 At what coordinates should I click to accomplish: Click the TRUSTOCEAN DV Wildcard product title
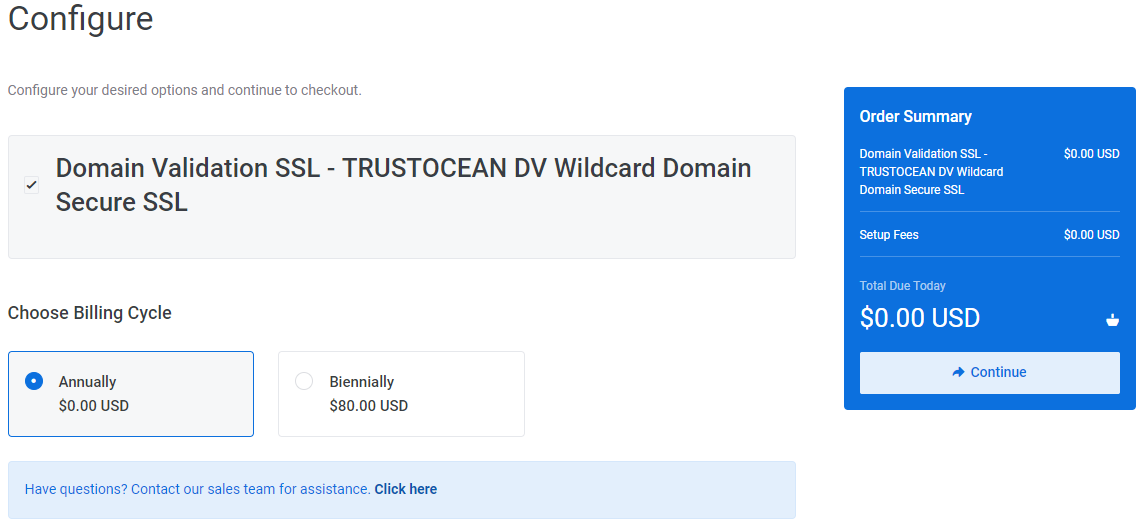point(404,185)
